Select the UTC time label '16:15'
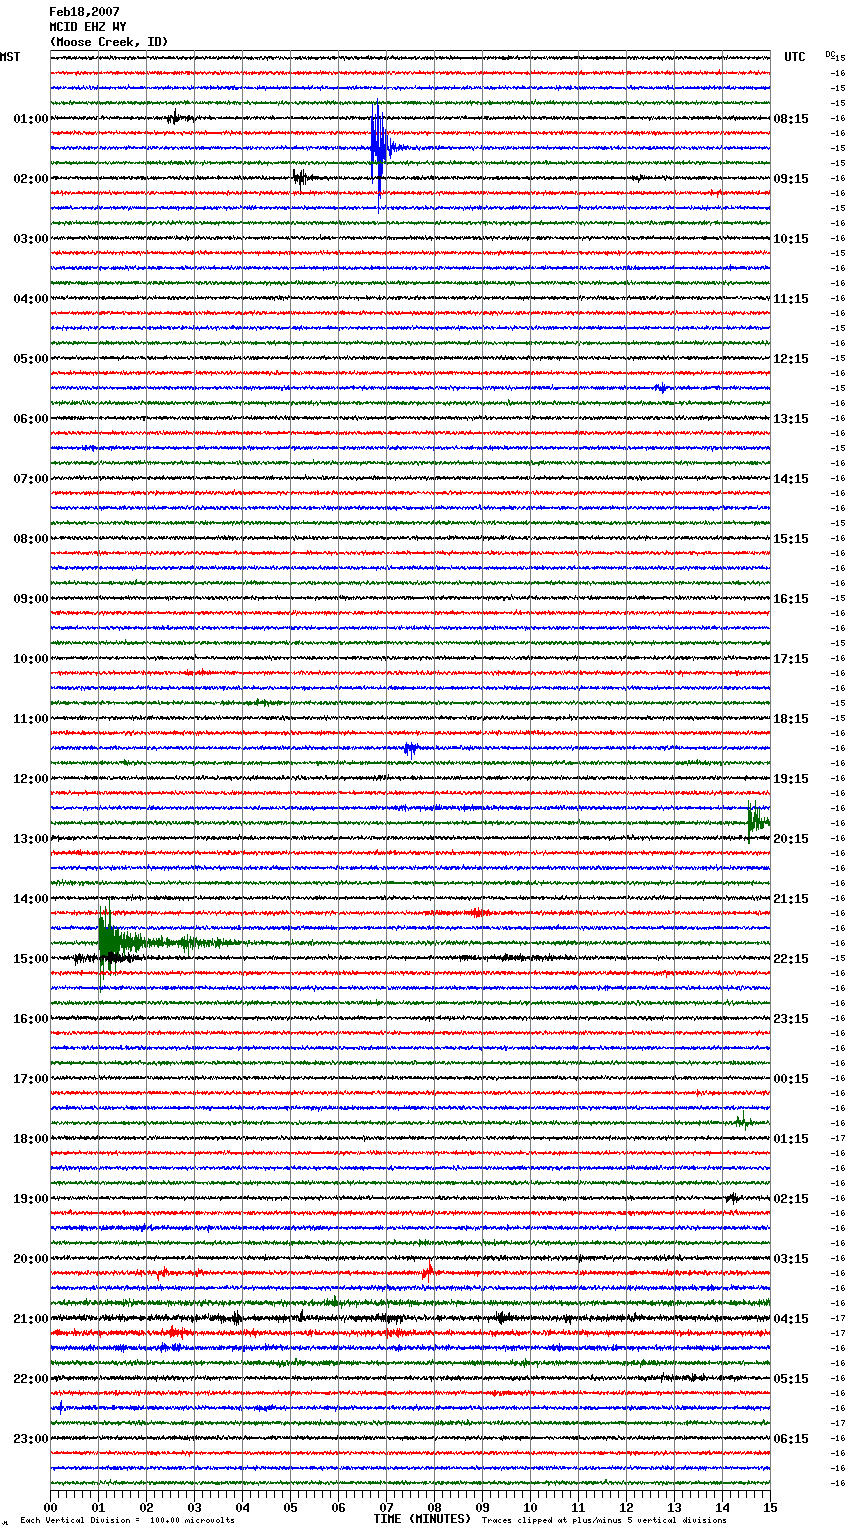This screenshot has width=850, height=1534. pos(791,599)
